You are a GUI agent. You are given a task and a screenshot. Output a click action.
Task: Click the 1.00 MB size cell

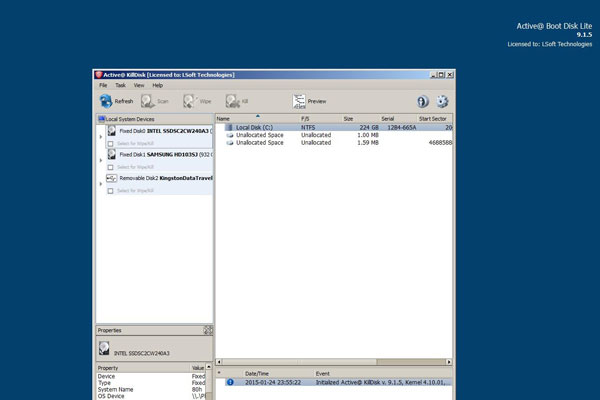[368, 135]
